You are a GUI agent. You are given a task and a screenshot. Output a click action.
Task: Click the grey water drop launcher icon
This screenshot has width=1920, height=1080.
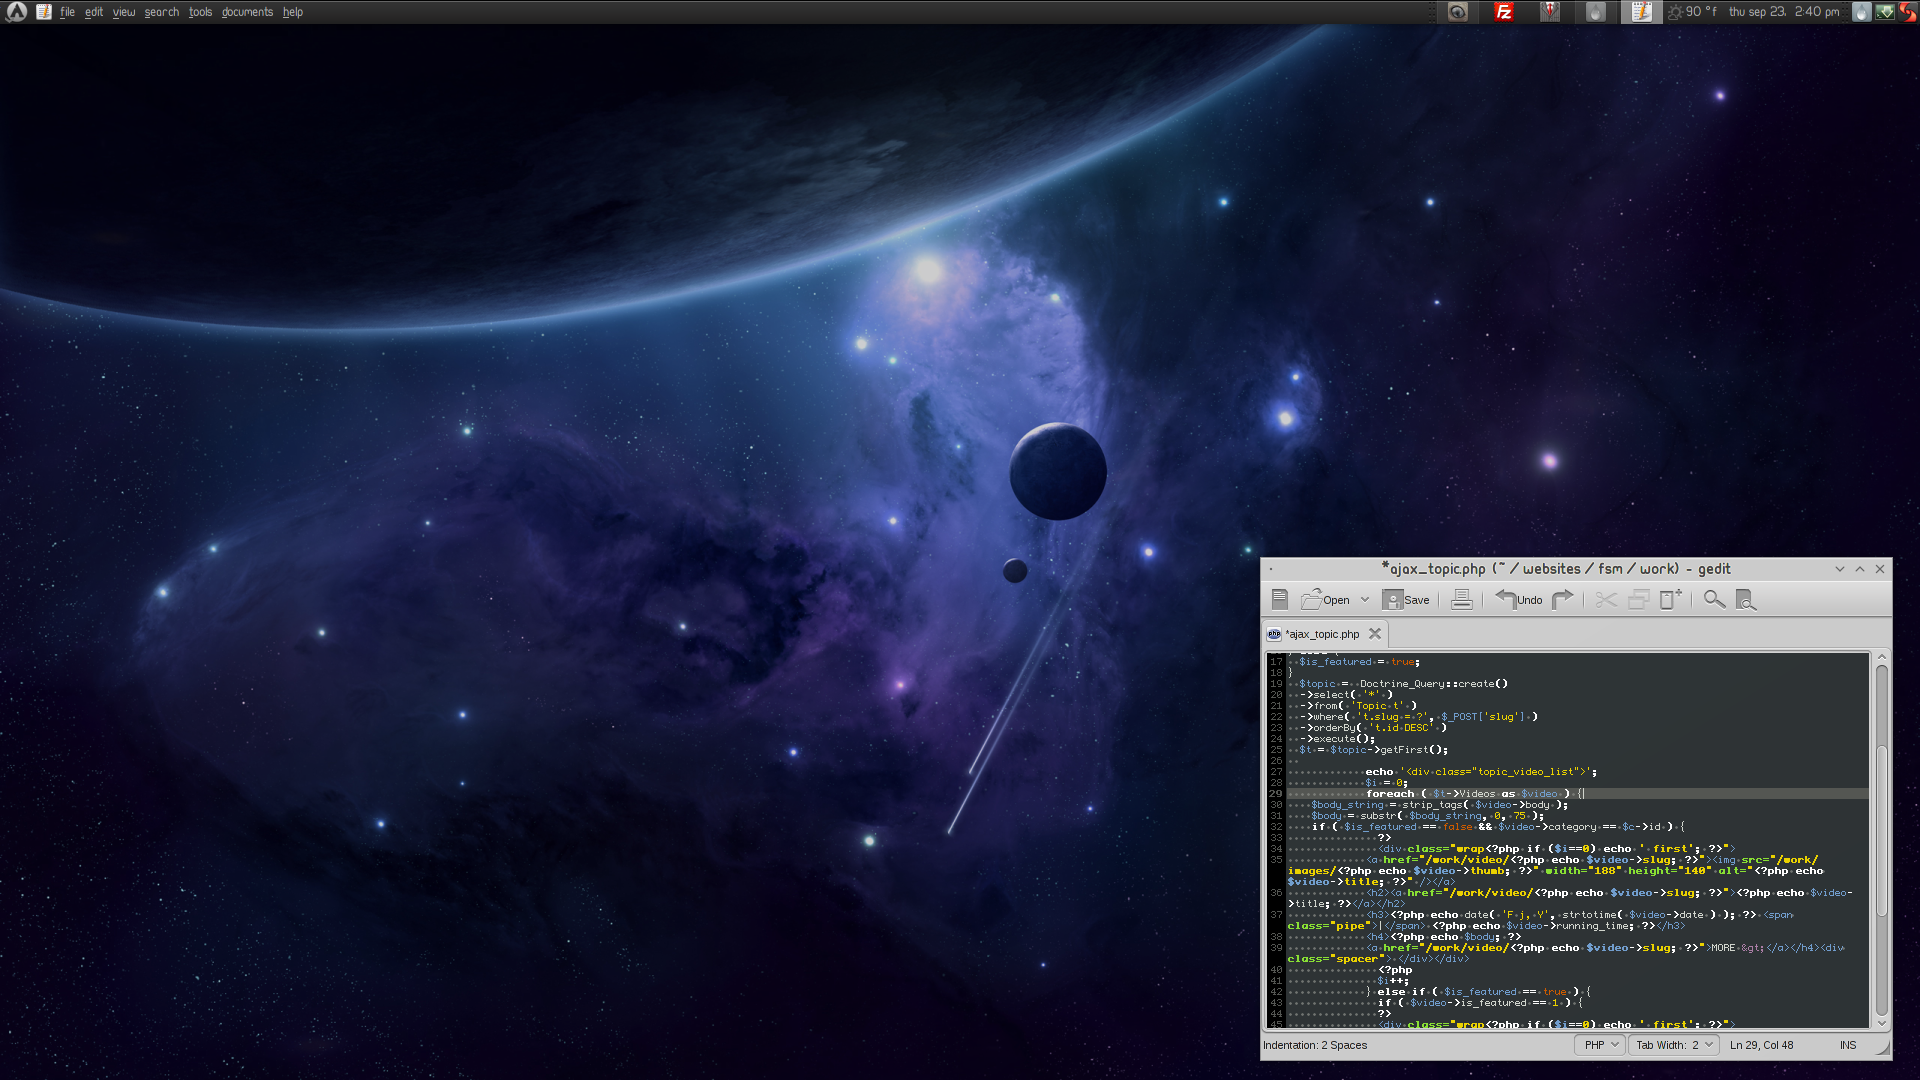pyautogui.click(x=1596, y=12)
